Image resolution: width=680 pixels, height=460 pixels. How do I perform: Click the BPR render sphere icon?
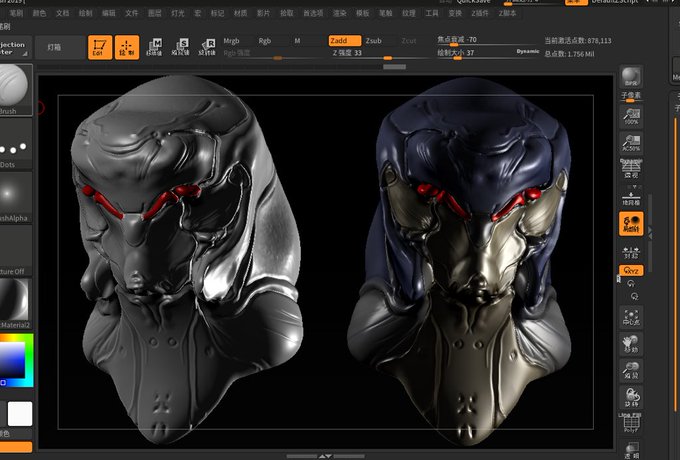[x=631, y=77]
